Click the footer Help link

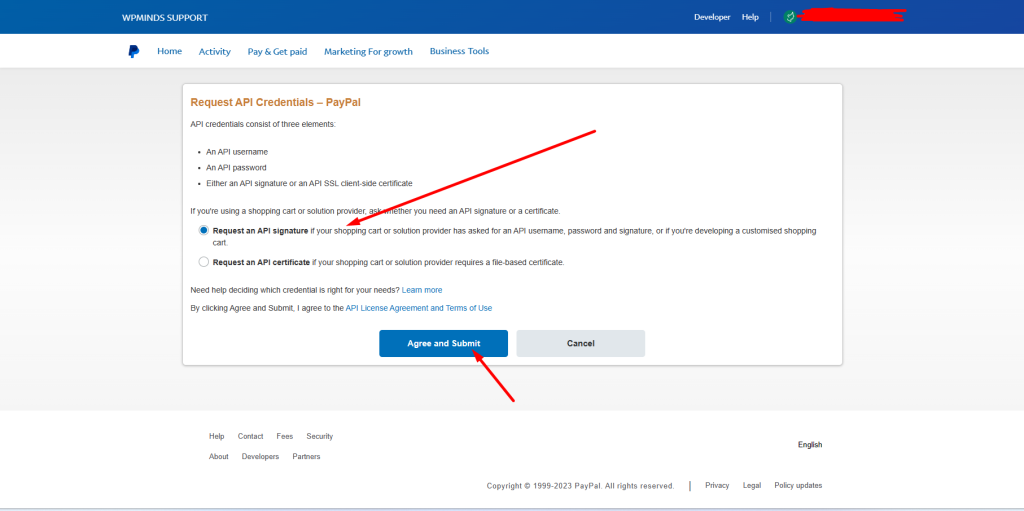pyautogui.click(x=217, y=436)
